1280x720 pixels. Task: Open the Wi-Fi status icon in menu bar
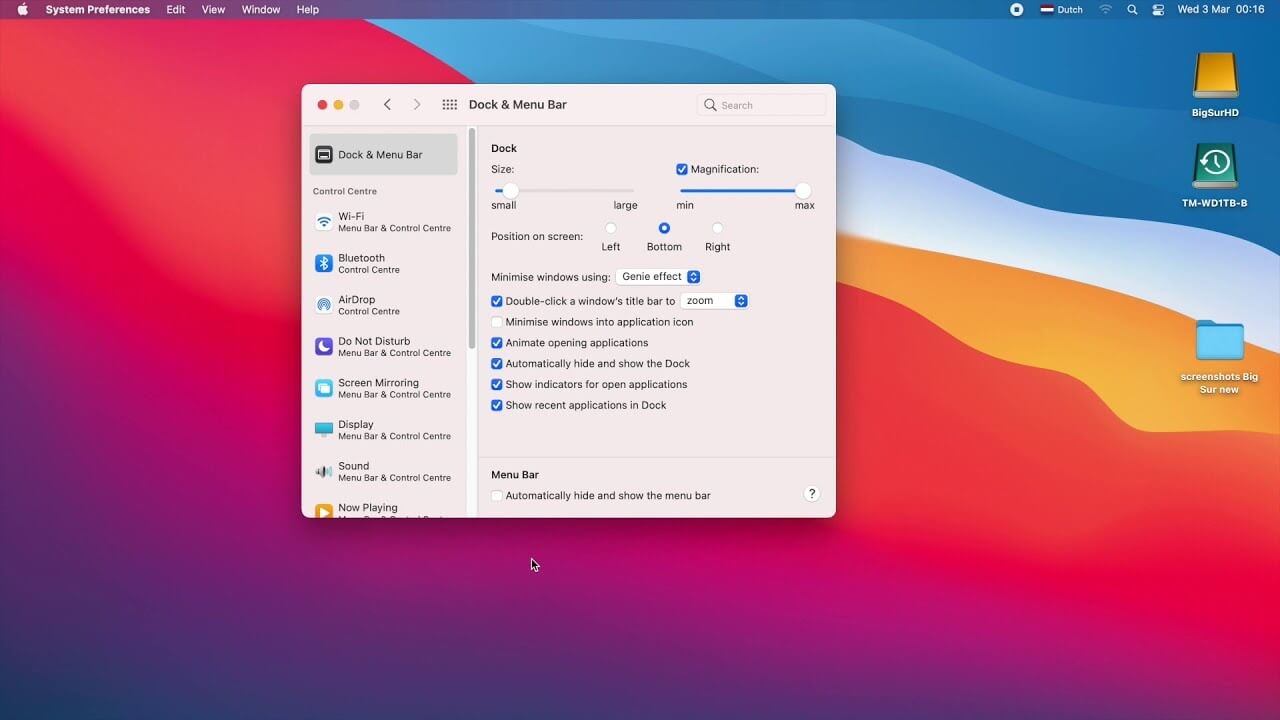1105,9
